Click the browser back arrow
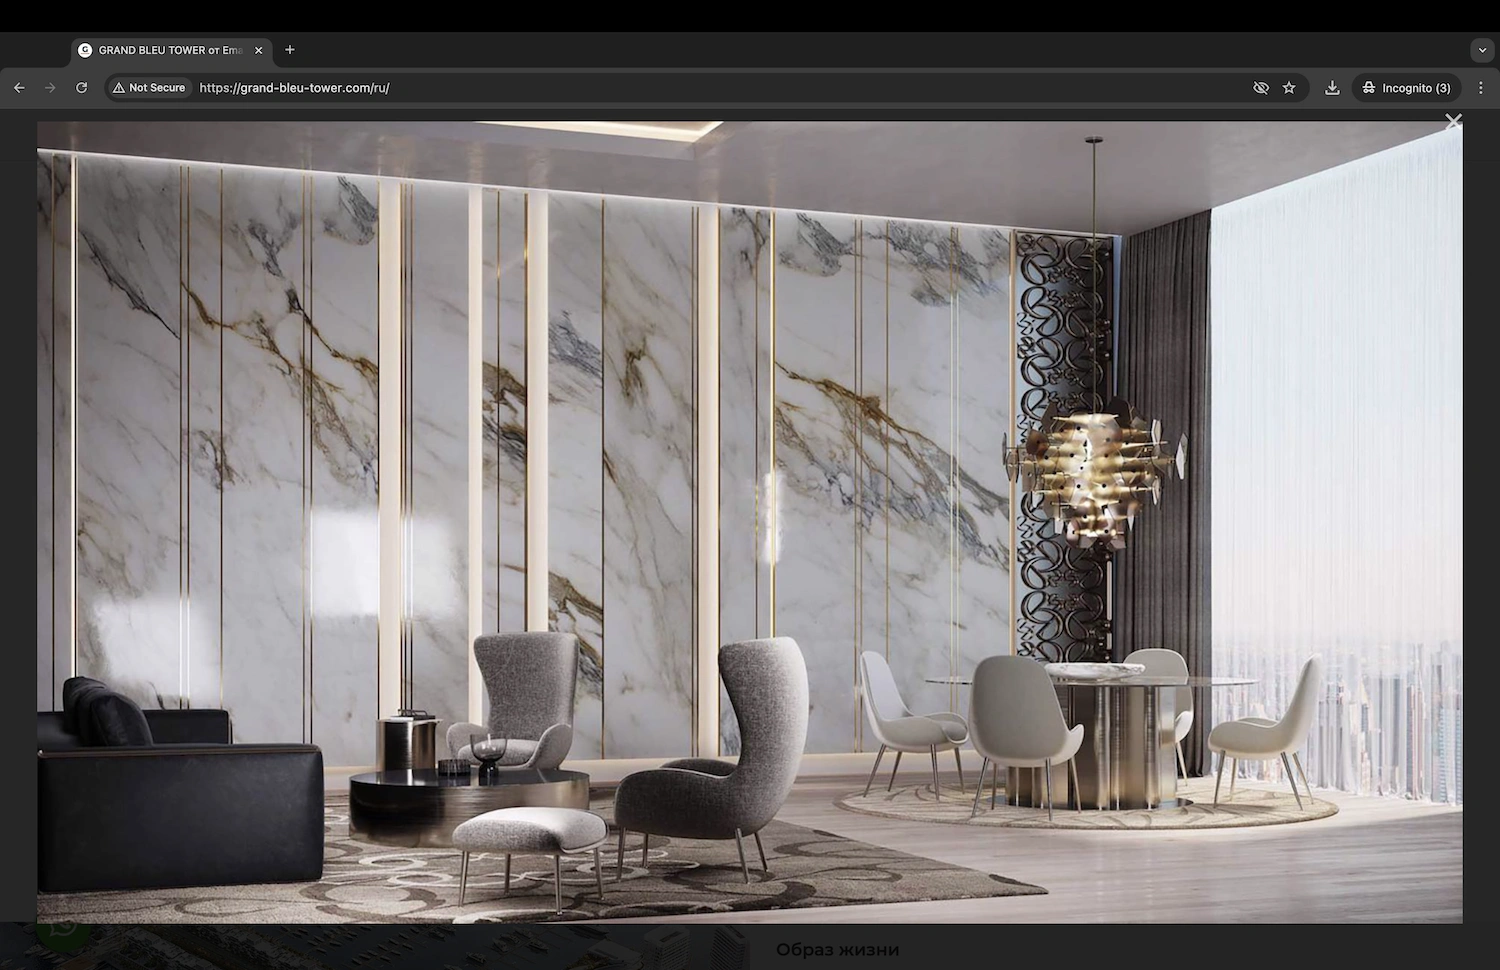The height and width of the screenshot is (970, 1500). (19, 88)
